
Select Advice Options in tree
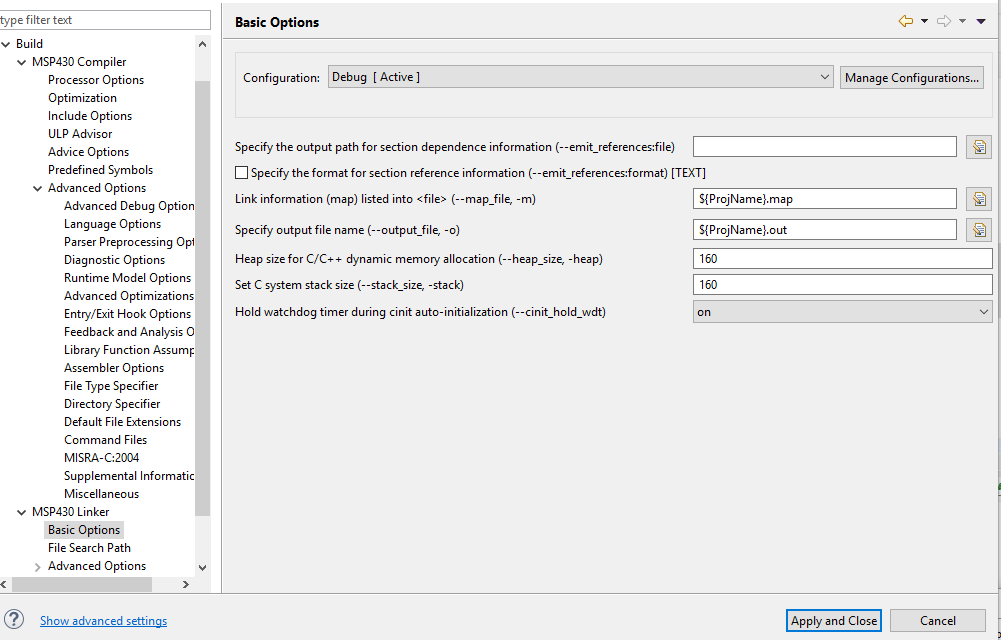[88, 152]
